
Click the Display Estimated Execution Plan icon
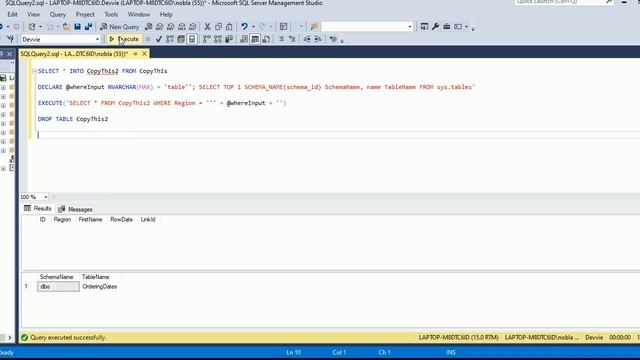point(170,39)
